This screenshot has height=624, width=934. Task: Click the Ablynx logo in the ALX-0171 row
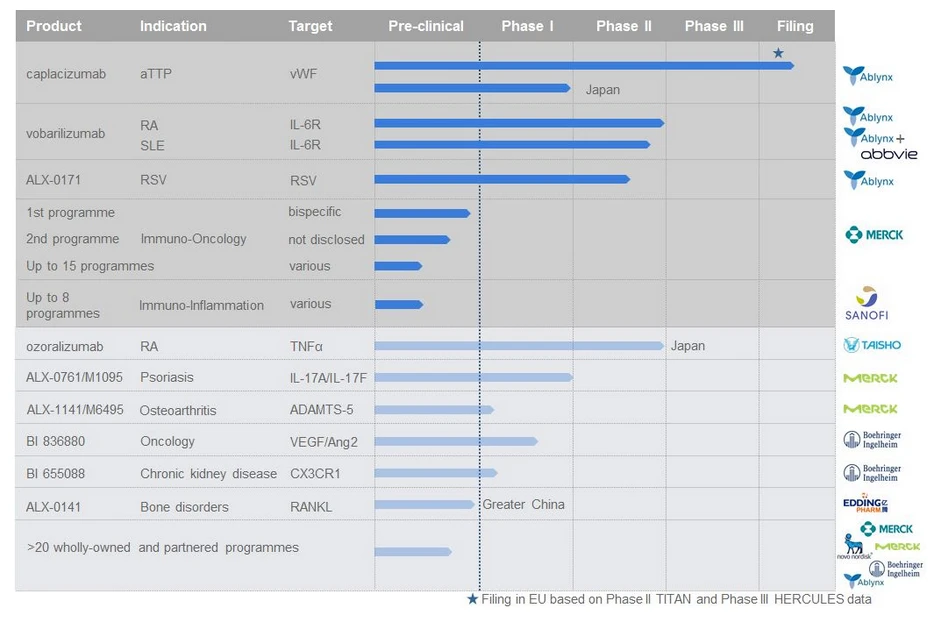point(868,181)
